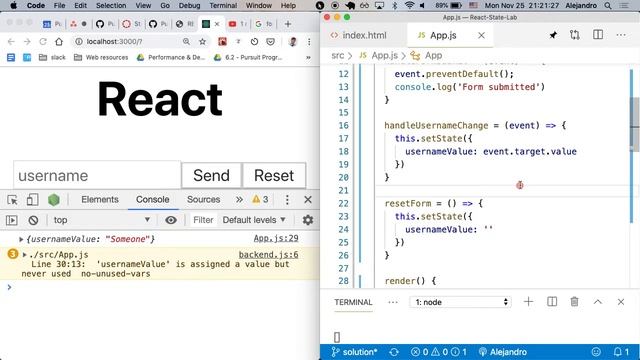Split the terminal pane

click(552, 302)
